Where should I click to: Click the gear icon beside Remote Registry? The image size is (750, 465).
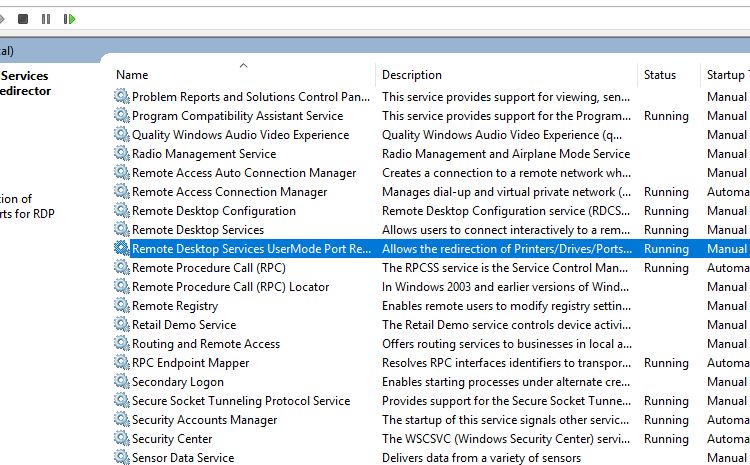tap(122, 306)
